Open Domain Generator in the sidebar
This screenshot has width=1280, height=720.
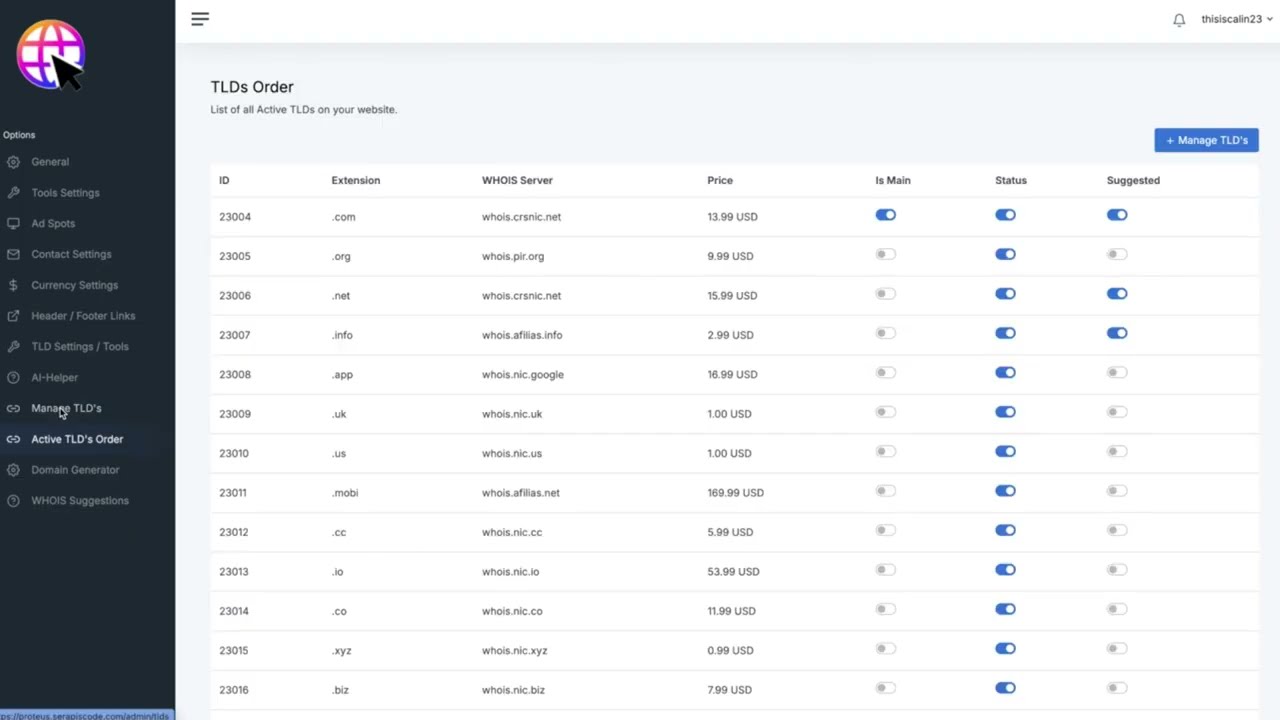coord(75,470)
